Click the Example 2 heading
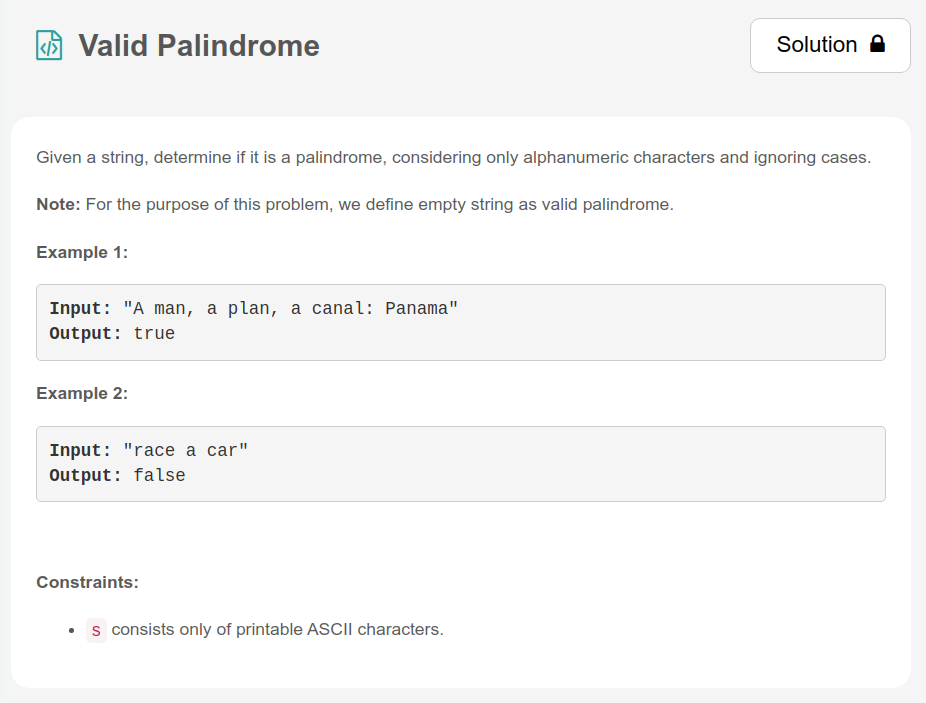 [82, 394]
